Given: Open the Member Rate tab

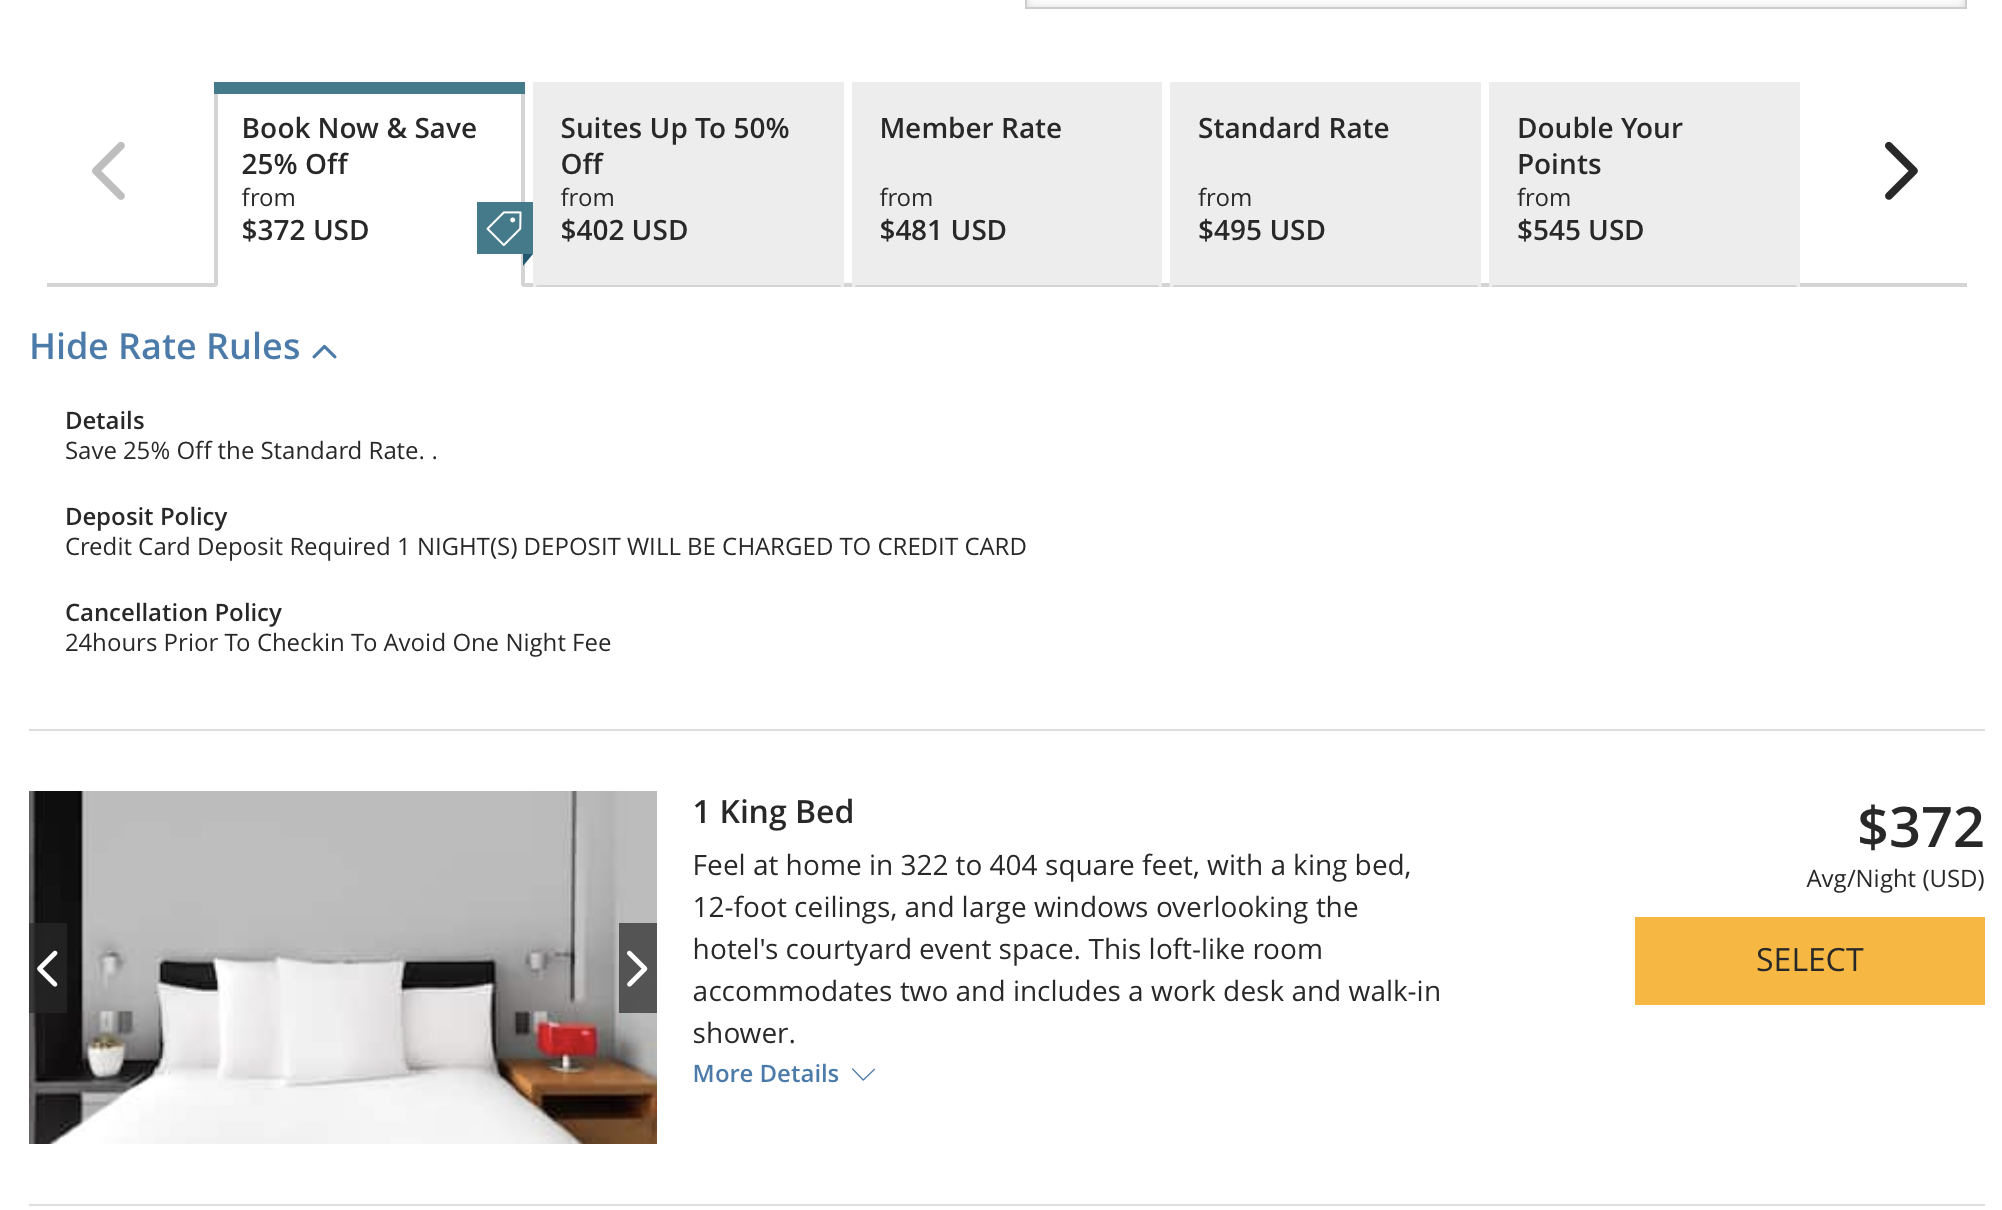Looking at the screenshot, I should pyautogui.click(x=1006, y=184).
